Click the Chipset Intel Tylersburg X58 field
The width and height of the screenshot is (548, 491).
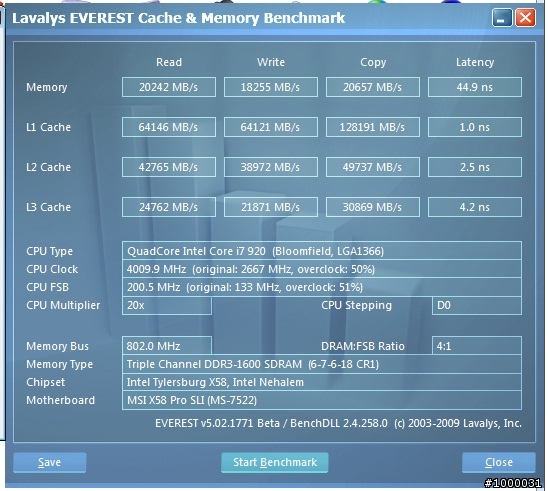tap(322, 382)
